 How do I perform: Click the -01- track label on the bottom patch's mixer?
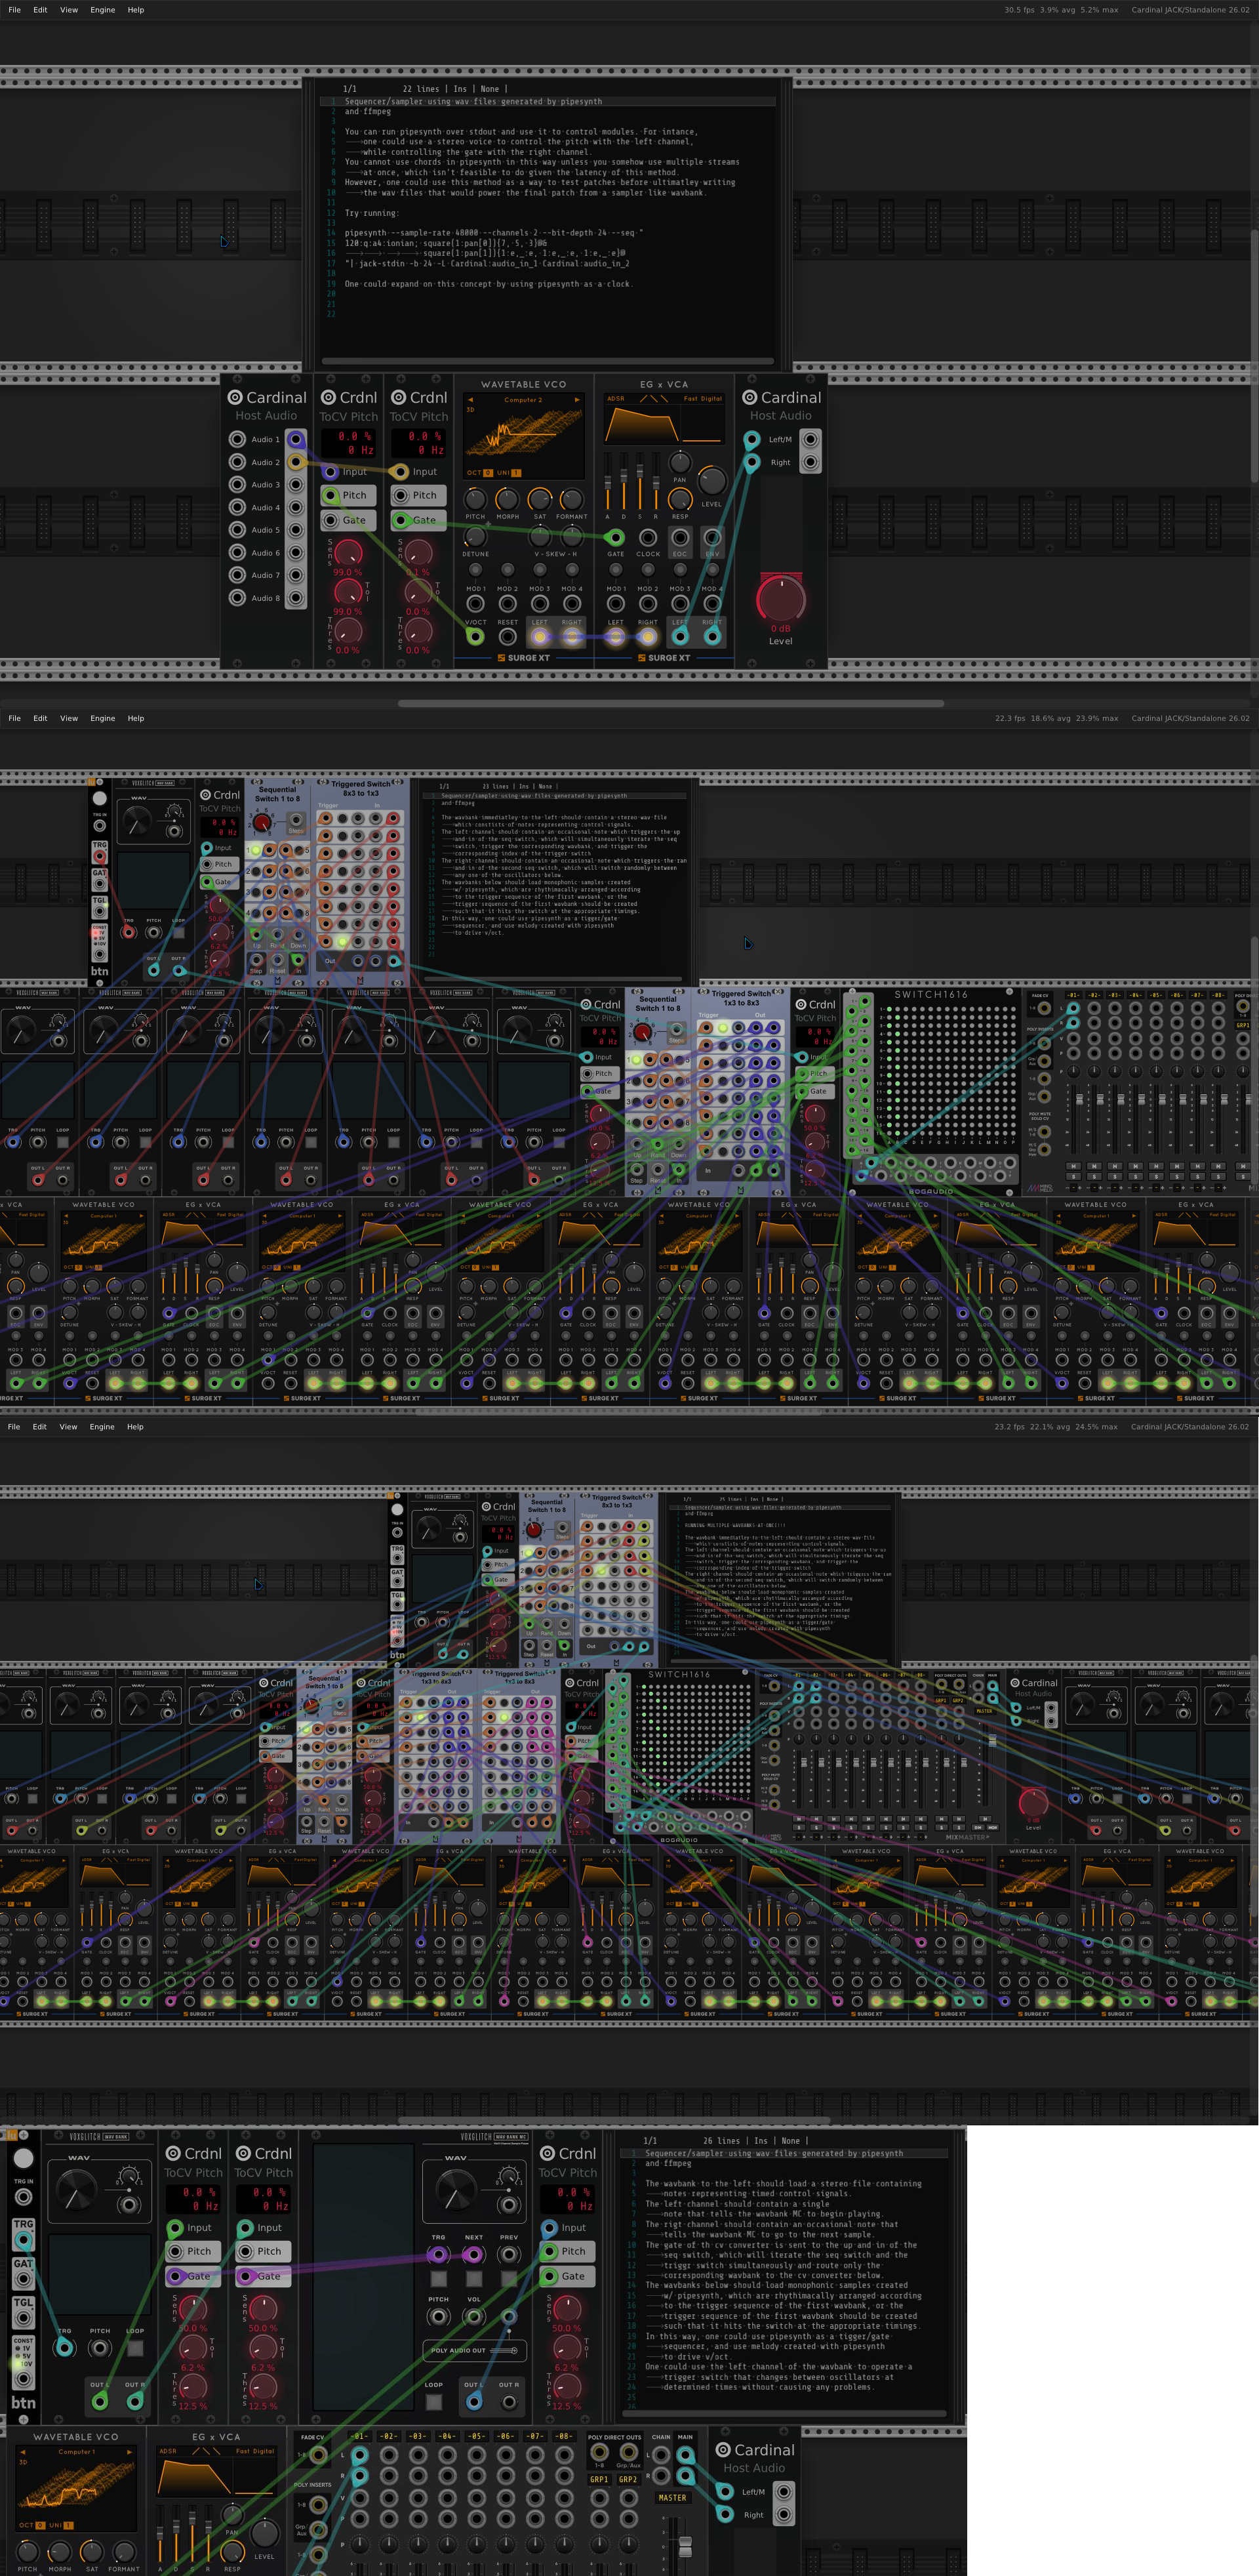pyautogui.click(x=360, y=2436)
